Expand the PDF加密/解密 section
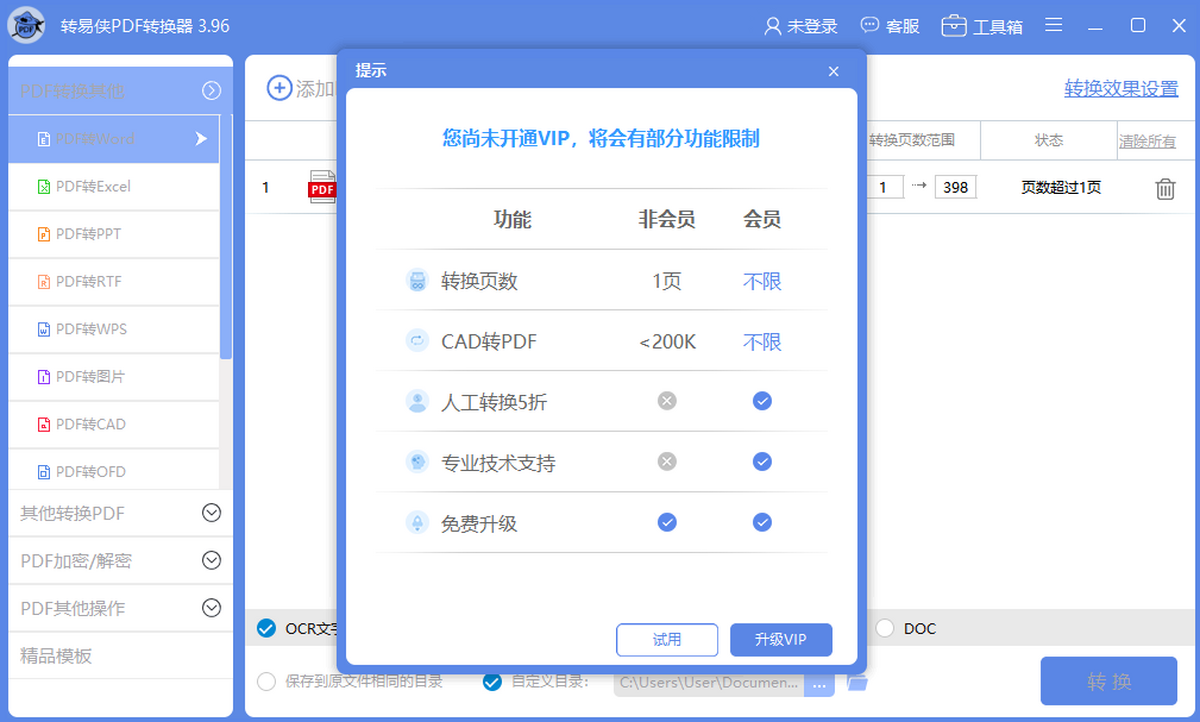Screen dimensions: 1200x722 [120, 560]
